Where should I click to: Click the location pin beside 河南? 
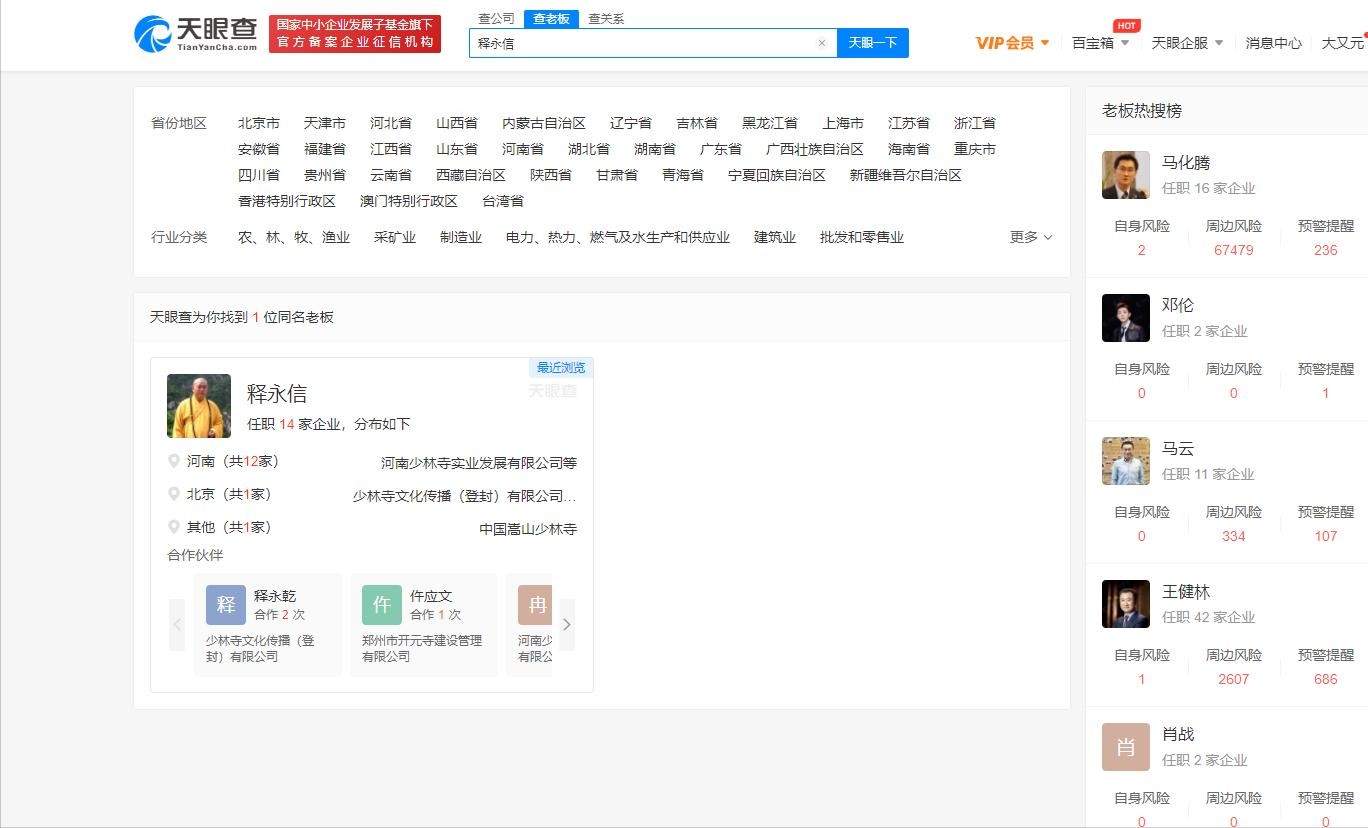[174, 462]
